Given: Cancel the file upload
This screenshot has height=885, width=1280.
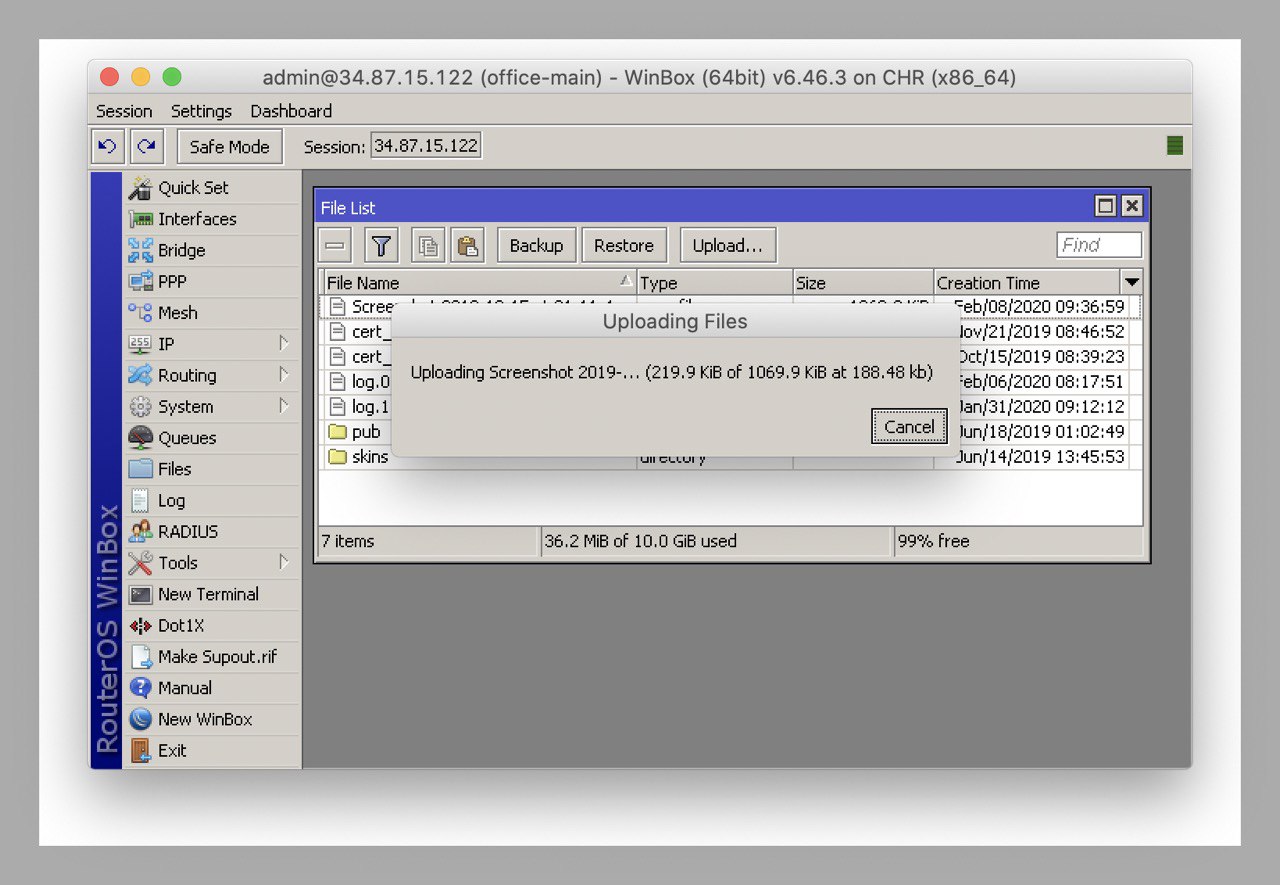Looking at the screenshot, I should [909, 427].
